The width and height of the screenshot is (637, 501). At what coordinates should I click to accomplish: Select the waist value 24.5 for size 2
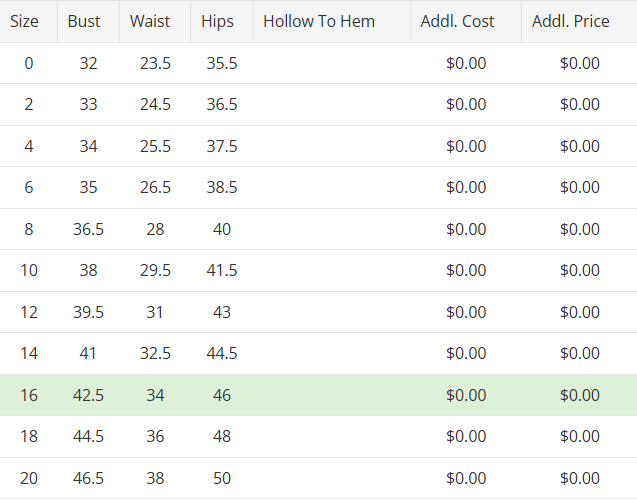[155, 104]
